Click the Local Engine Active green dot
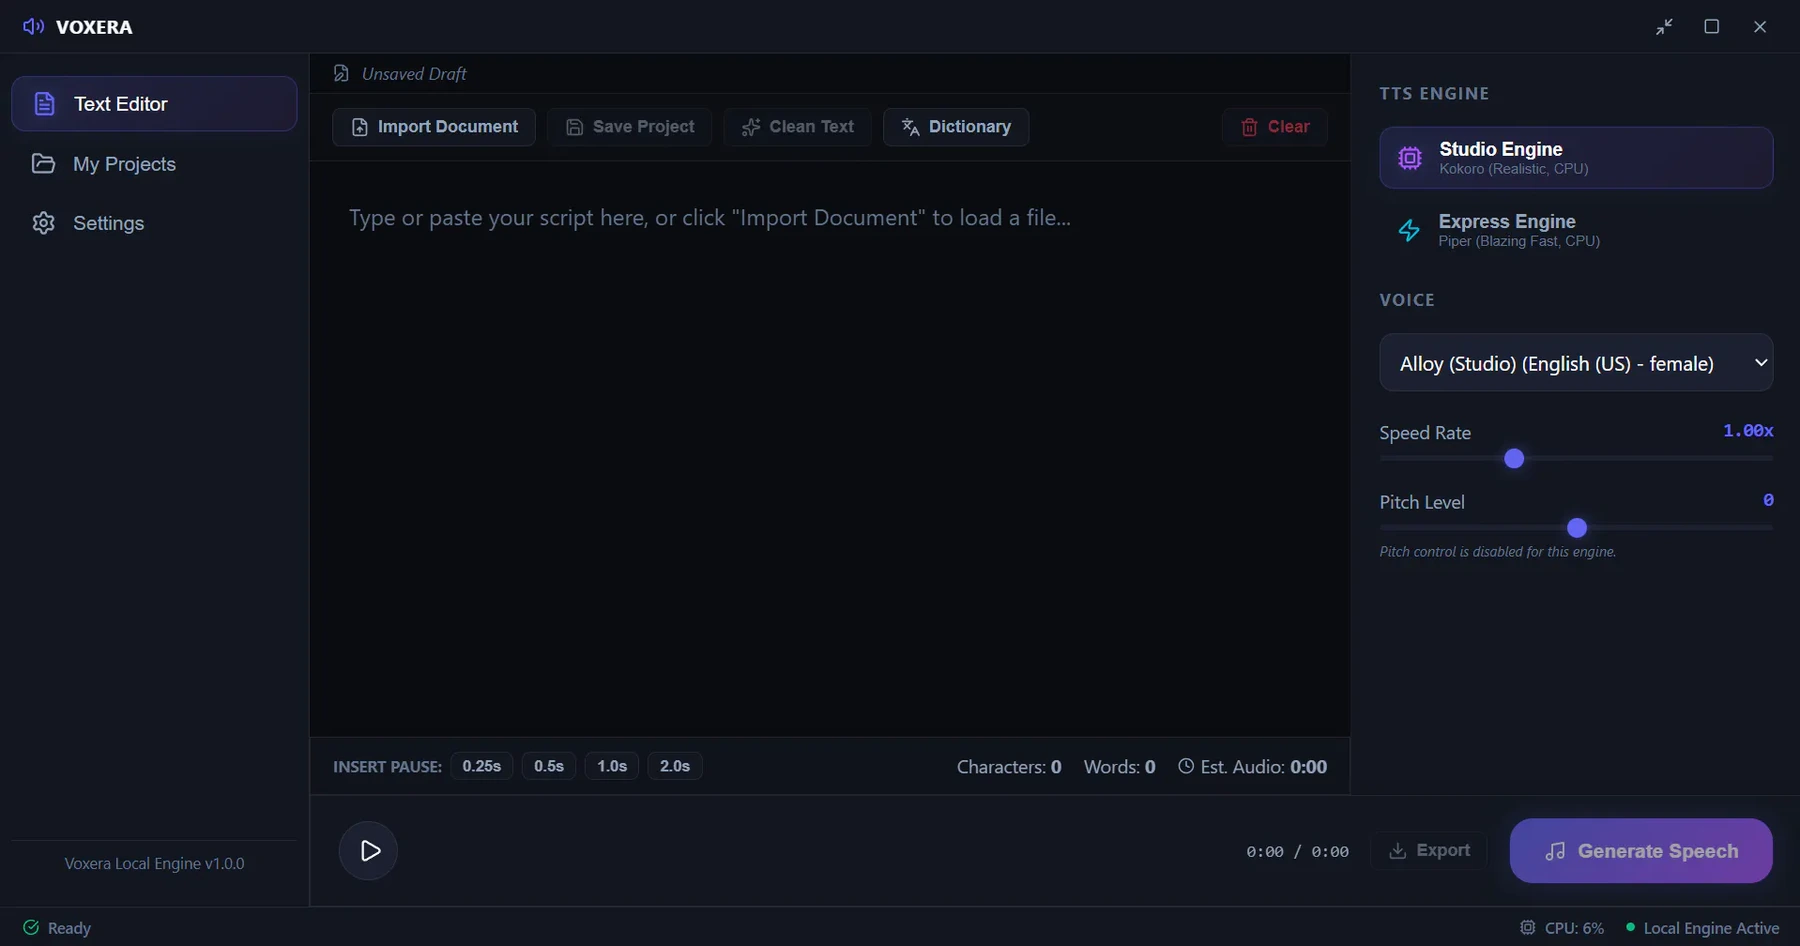 click(1631, 927)
